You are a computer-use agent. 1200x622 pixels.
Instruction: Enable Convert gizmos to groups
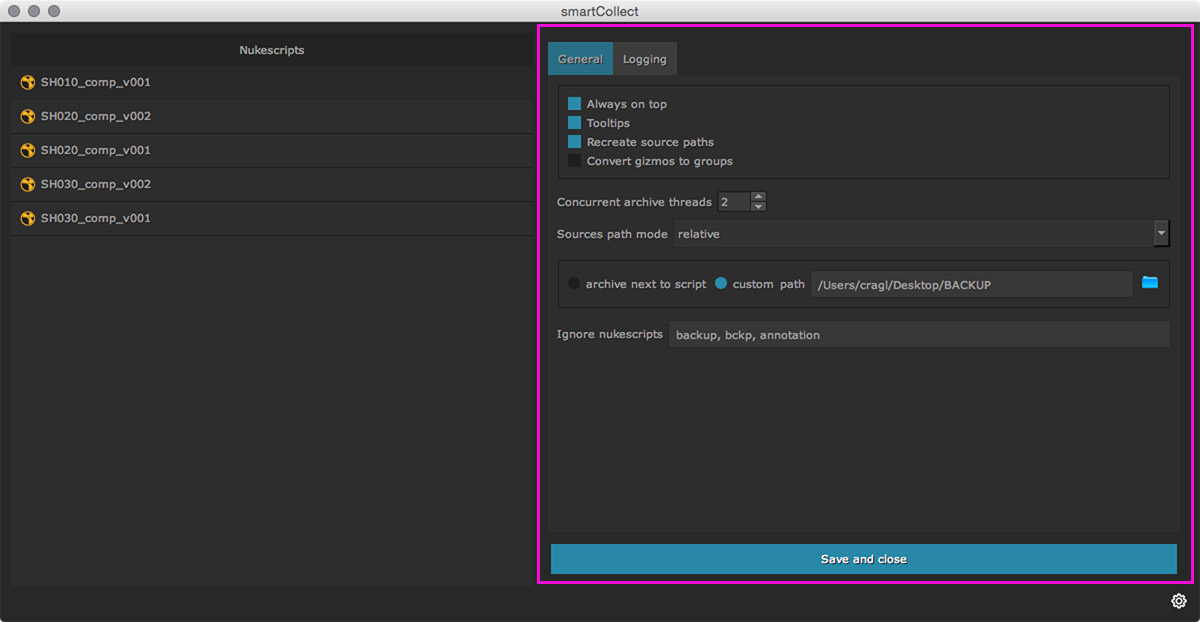tap(575, 161)
